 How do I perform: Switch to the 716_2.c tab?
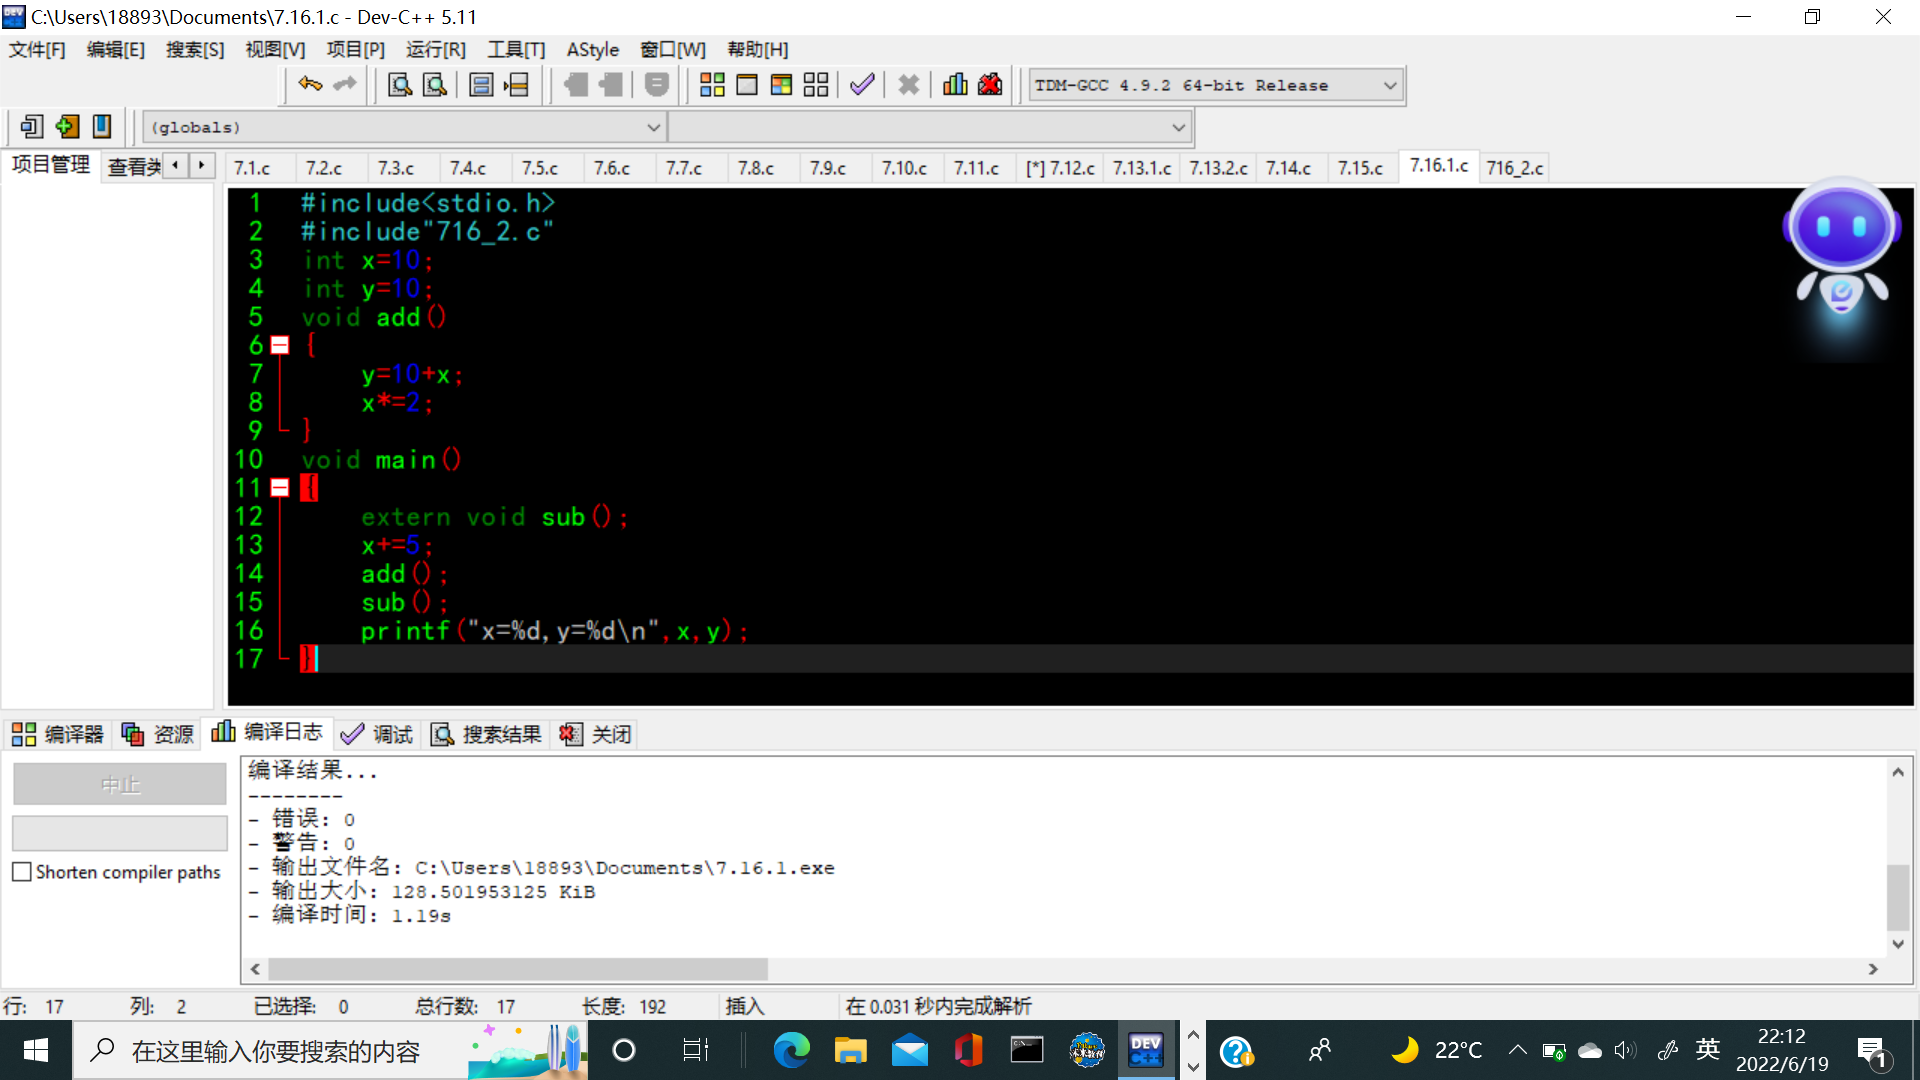click(x=1515, y=168)
